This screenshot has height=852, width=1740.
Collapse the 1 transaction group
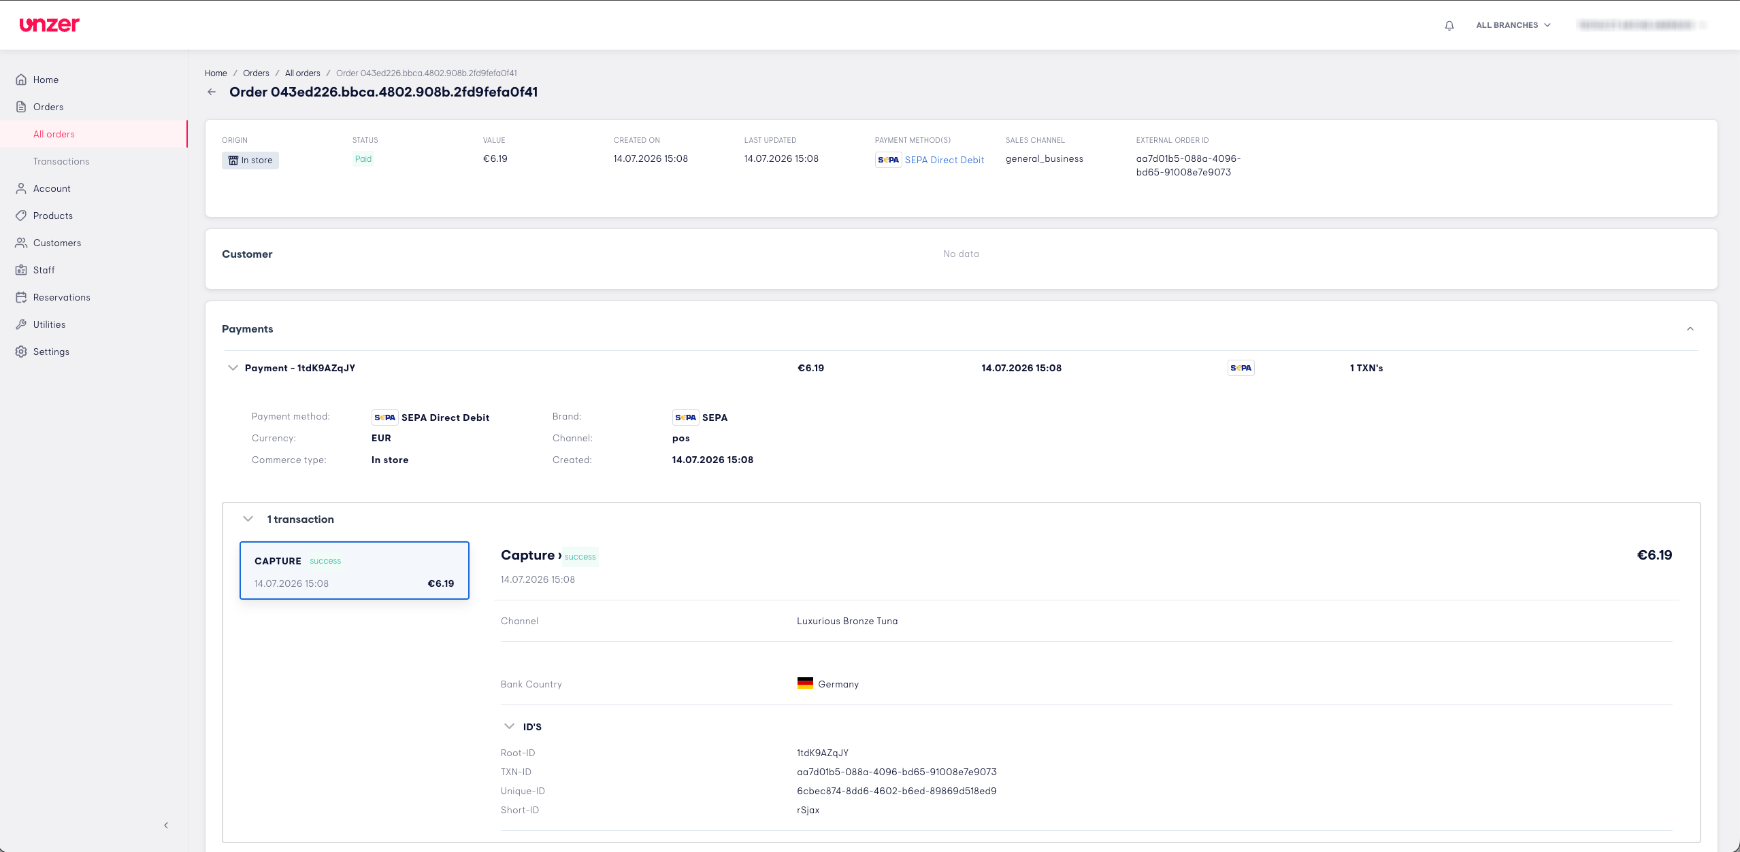pos(248,519)
